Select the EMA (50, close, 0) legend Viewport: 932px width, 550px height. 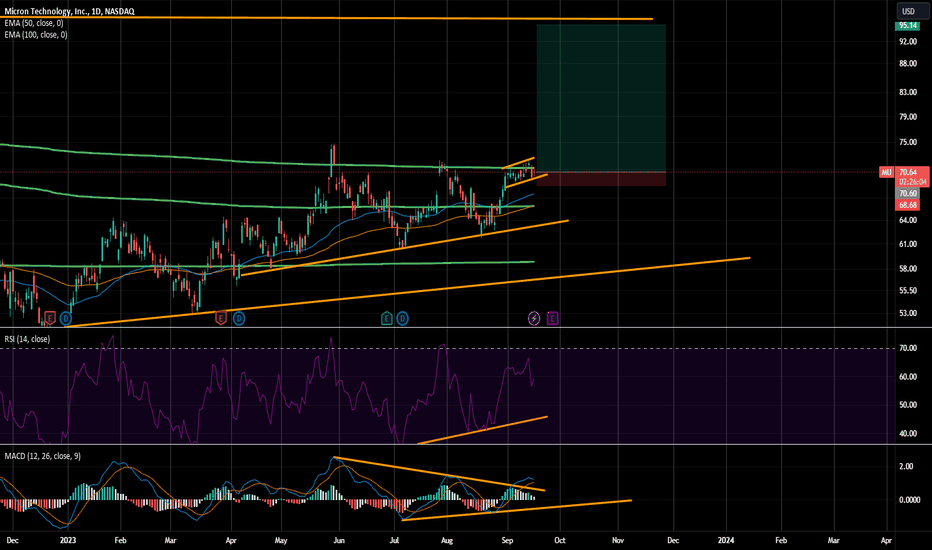[34, 23]
